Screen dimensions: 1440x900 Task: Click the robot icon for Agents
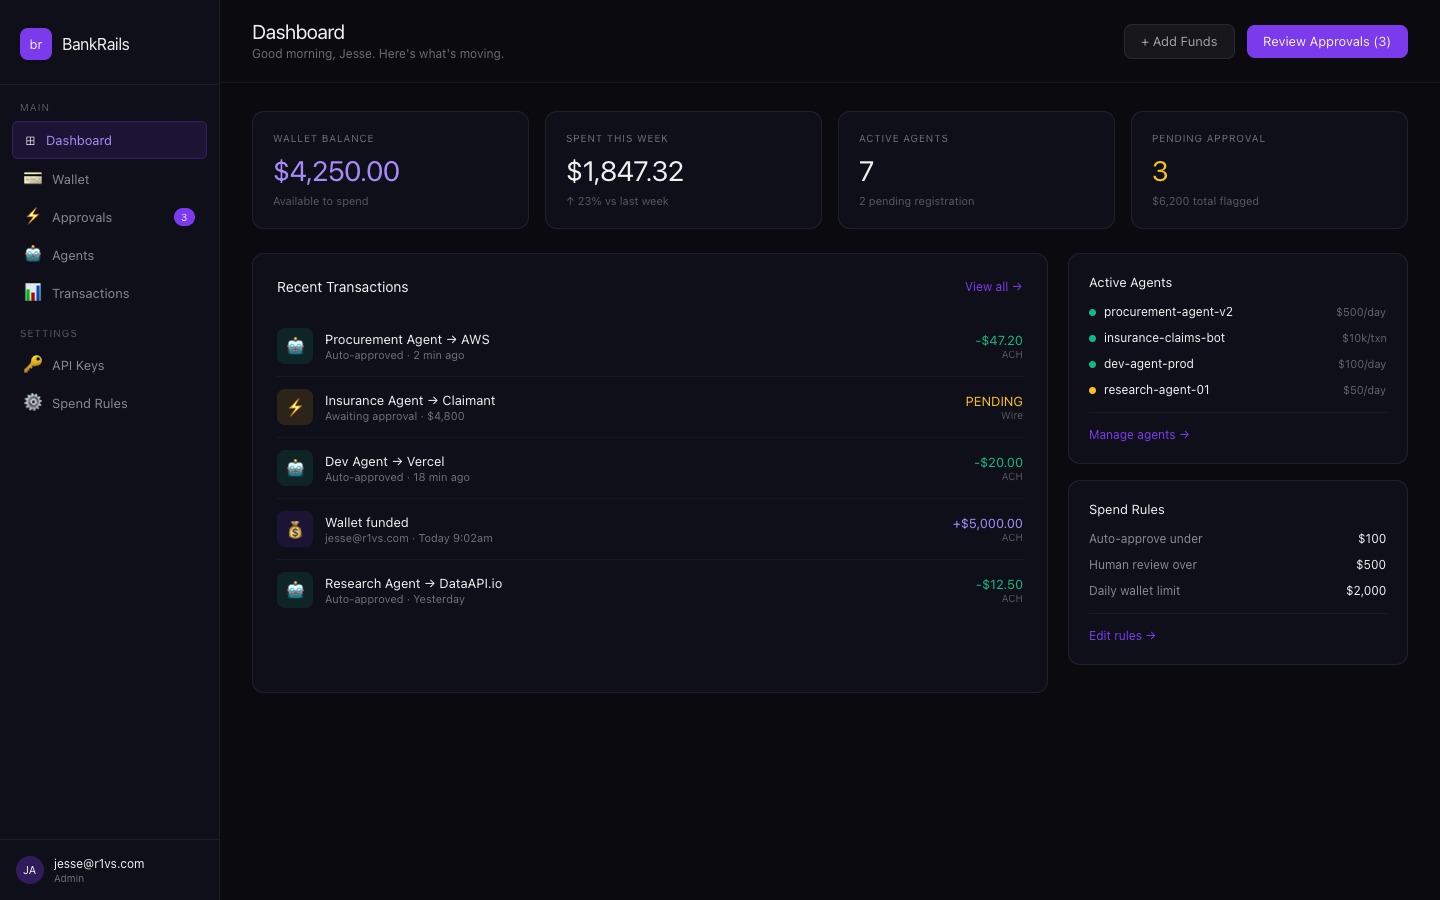tap(33, 255)
